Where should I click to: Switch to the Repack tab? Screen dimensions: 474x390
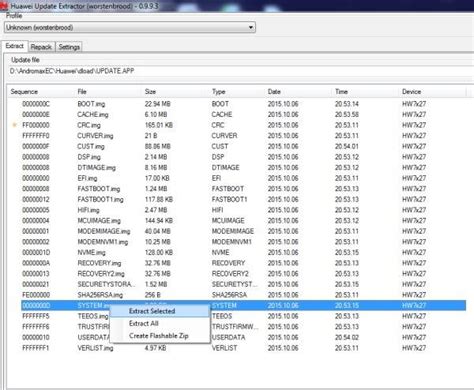click(41, 47)
